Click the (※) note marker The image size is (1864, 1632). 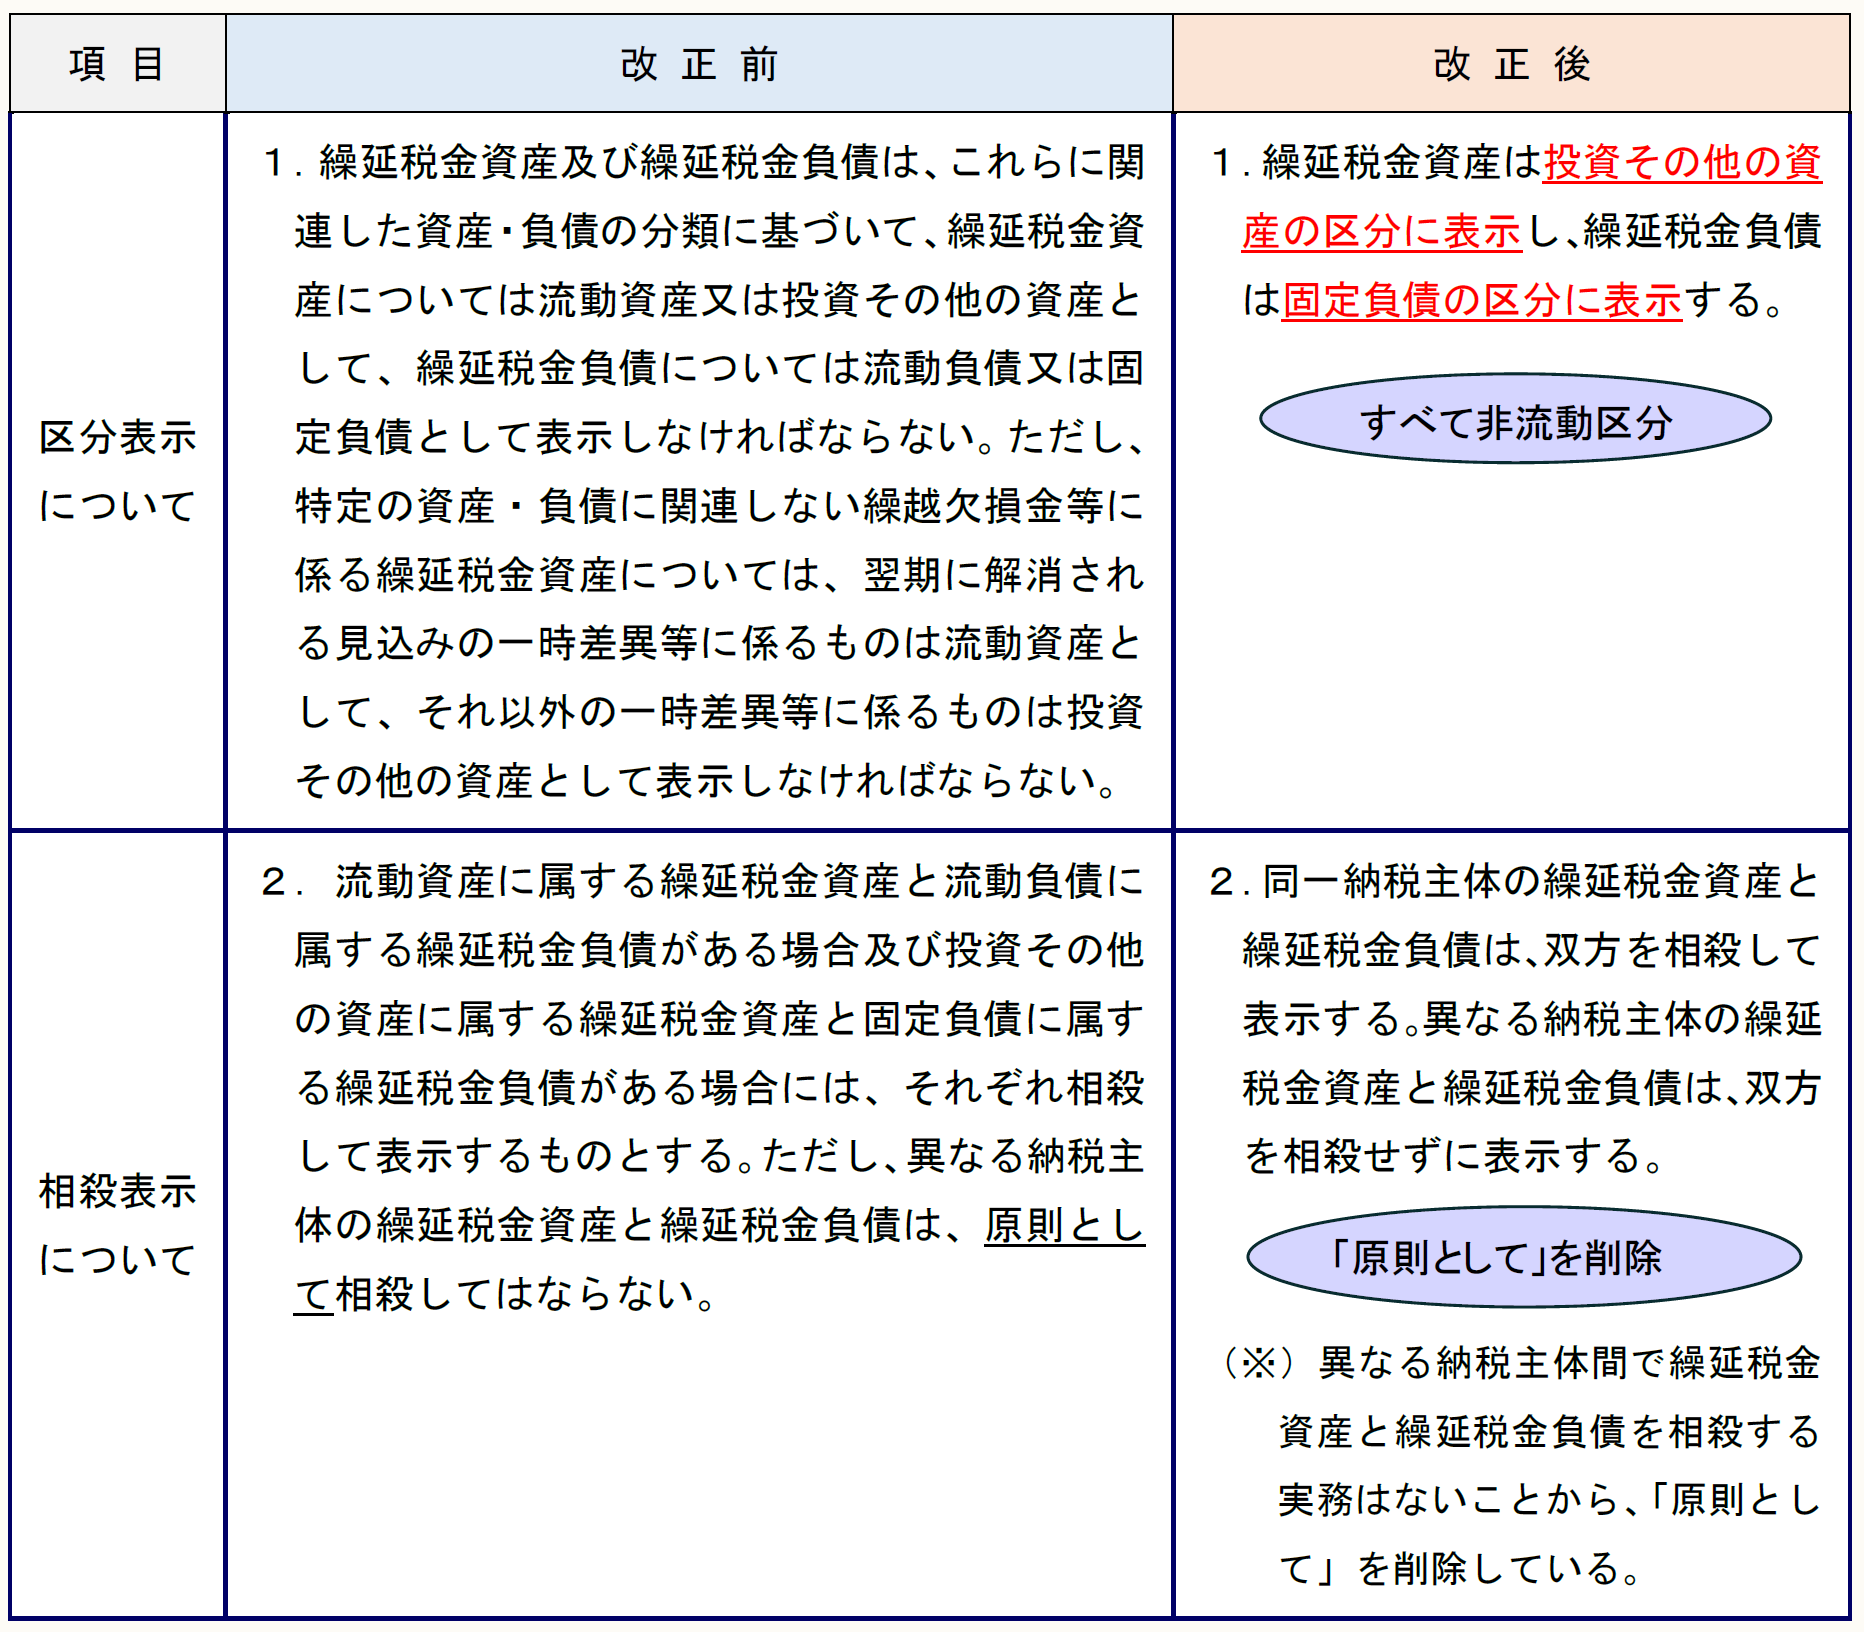coord(1258,1363)
